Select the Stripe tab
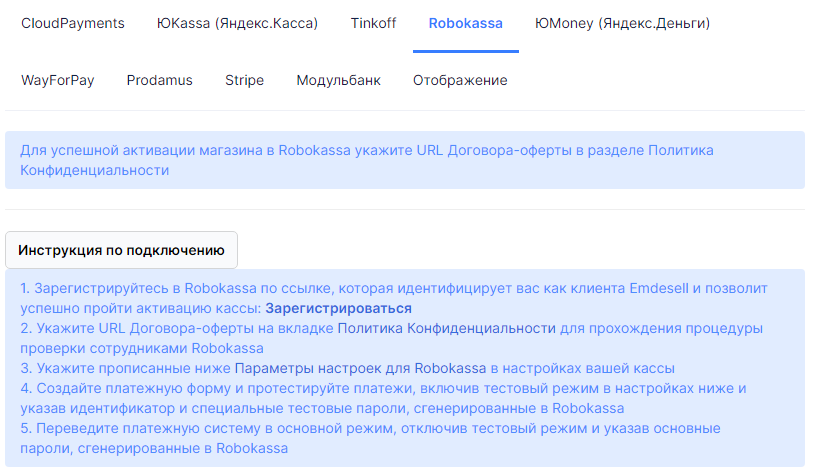This screenshot has height=476, width=817. (x=244, y=81)
